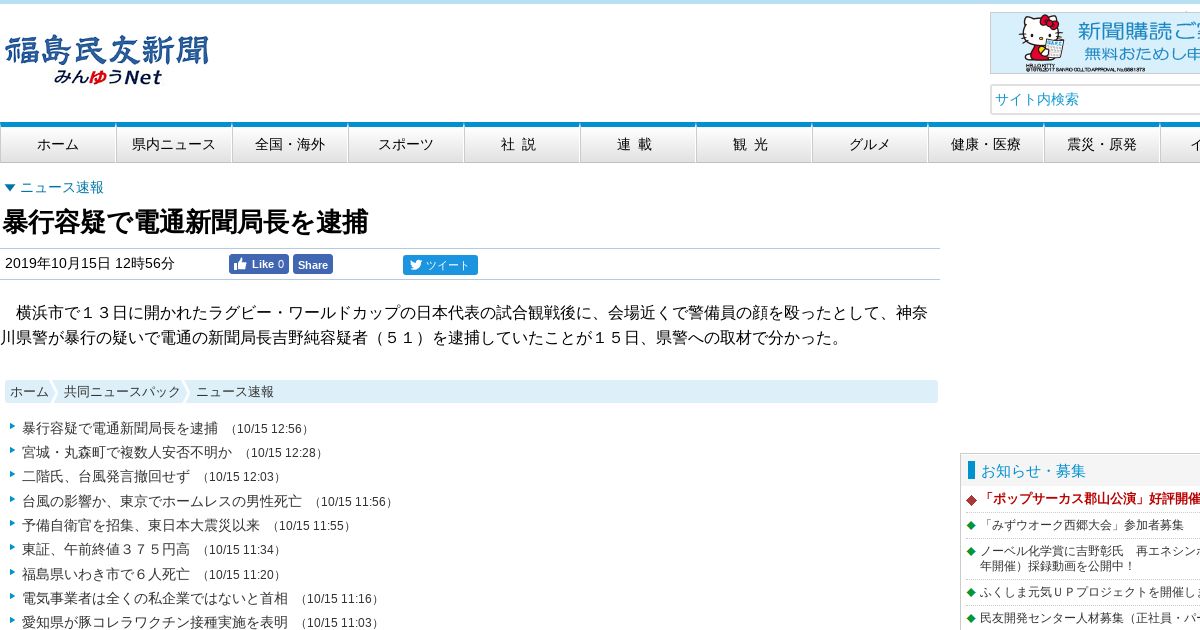Open the 連載 section
Image resolution: width=1200 pixels, height=630 pixels.
(x=638, y=144)
